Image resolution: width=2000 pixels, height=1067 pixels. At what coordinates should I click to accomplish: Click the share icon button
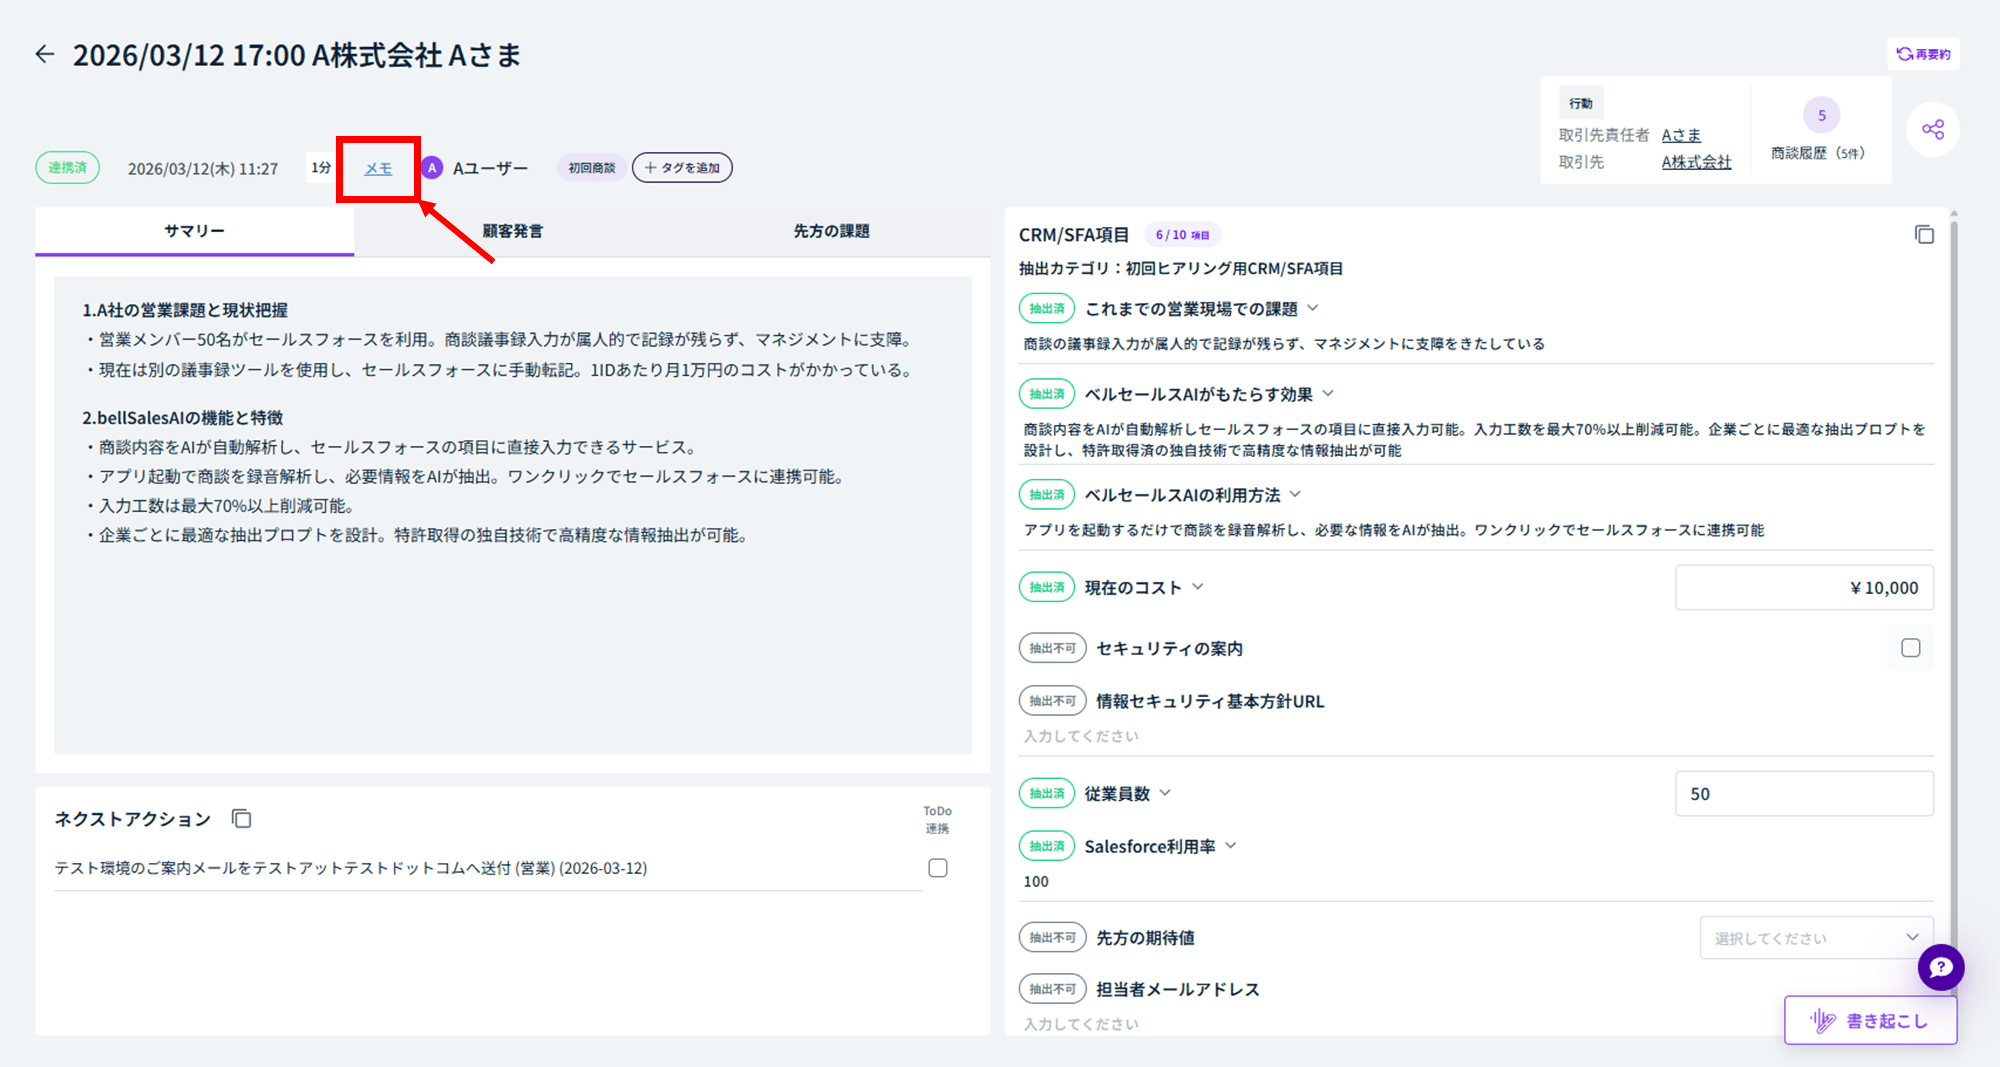[1933, 129]
